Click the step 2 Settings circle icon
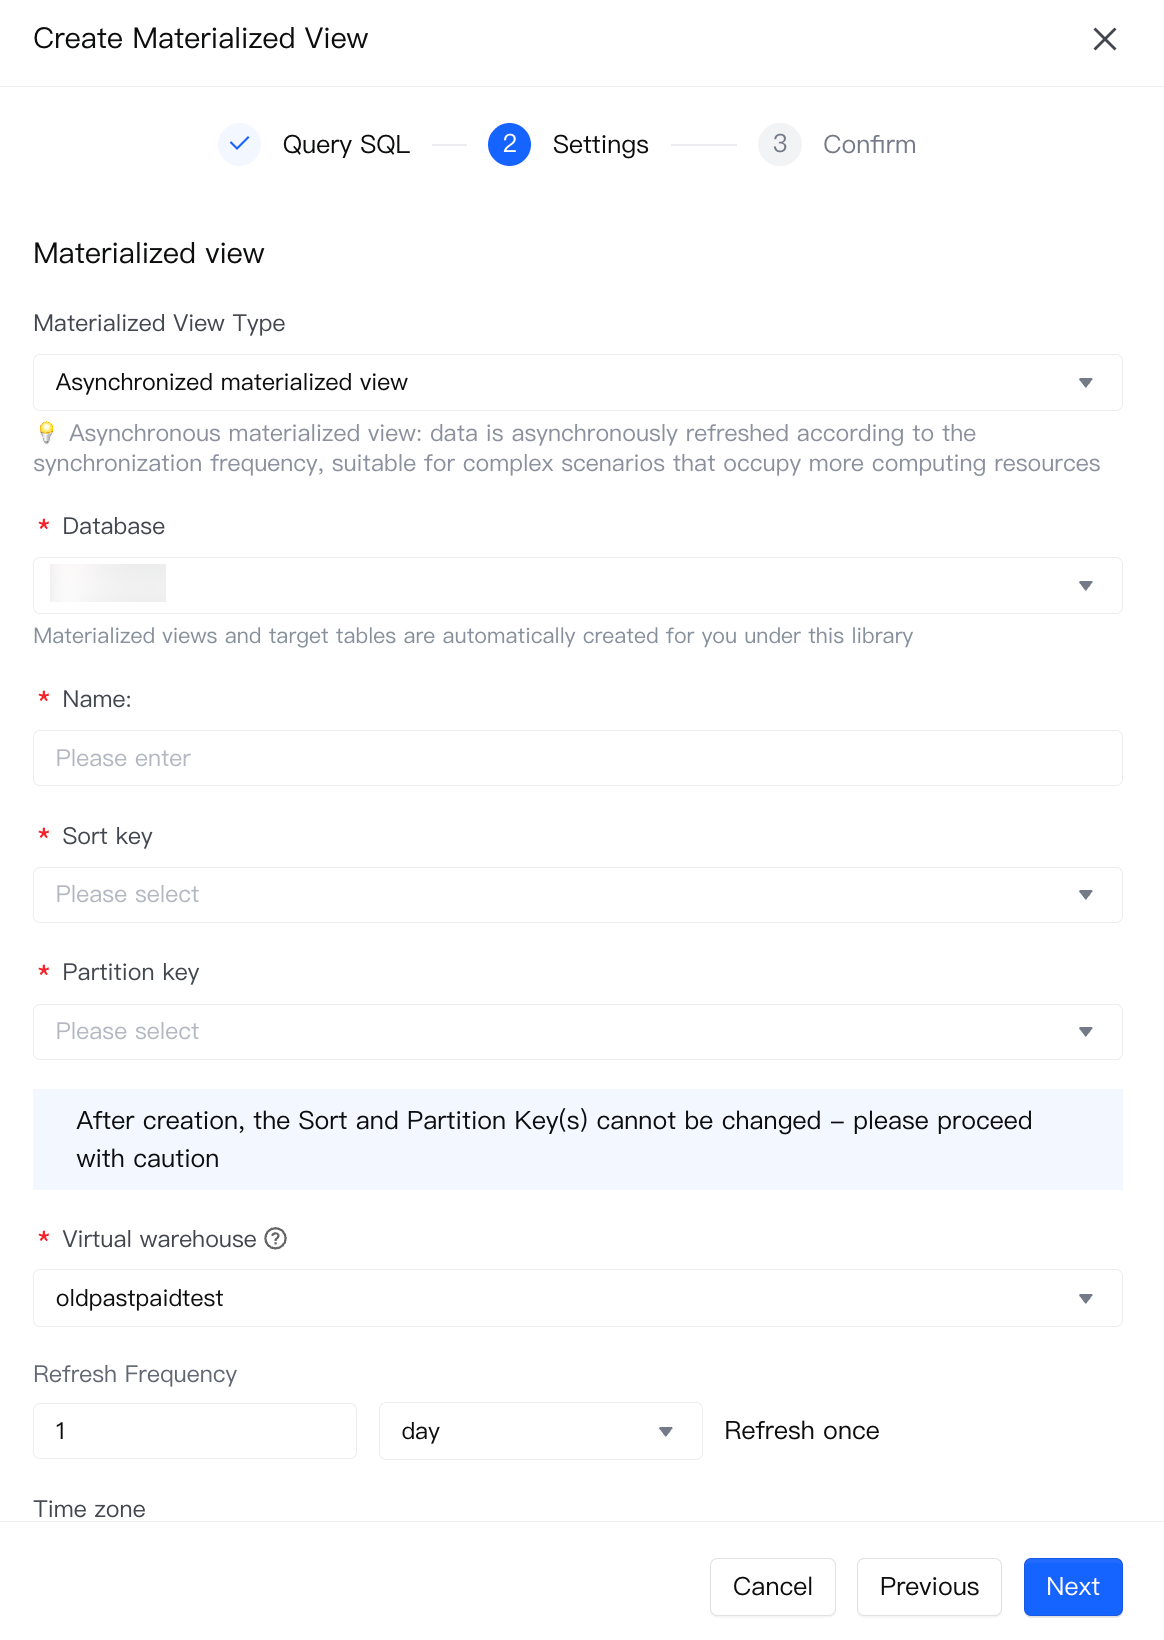This screenshot has height=1640, width=1164. coord(509,144)
